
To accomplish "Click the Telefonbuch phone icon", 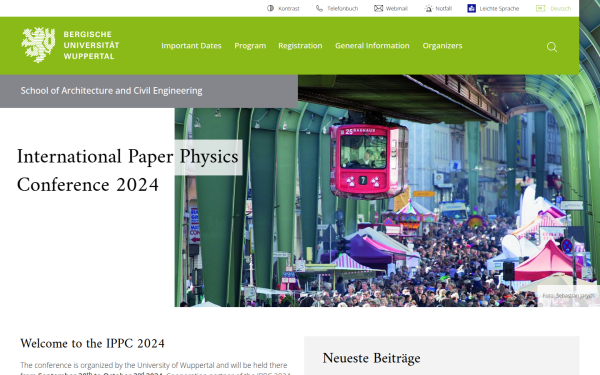I will tap(319, 8).
